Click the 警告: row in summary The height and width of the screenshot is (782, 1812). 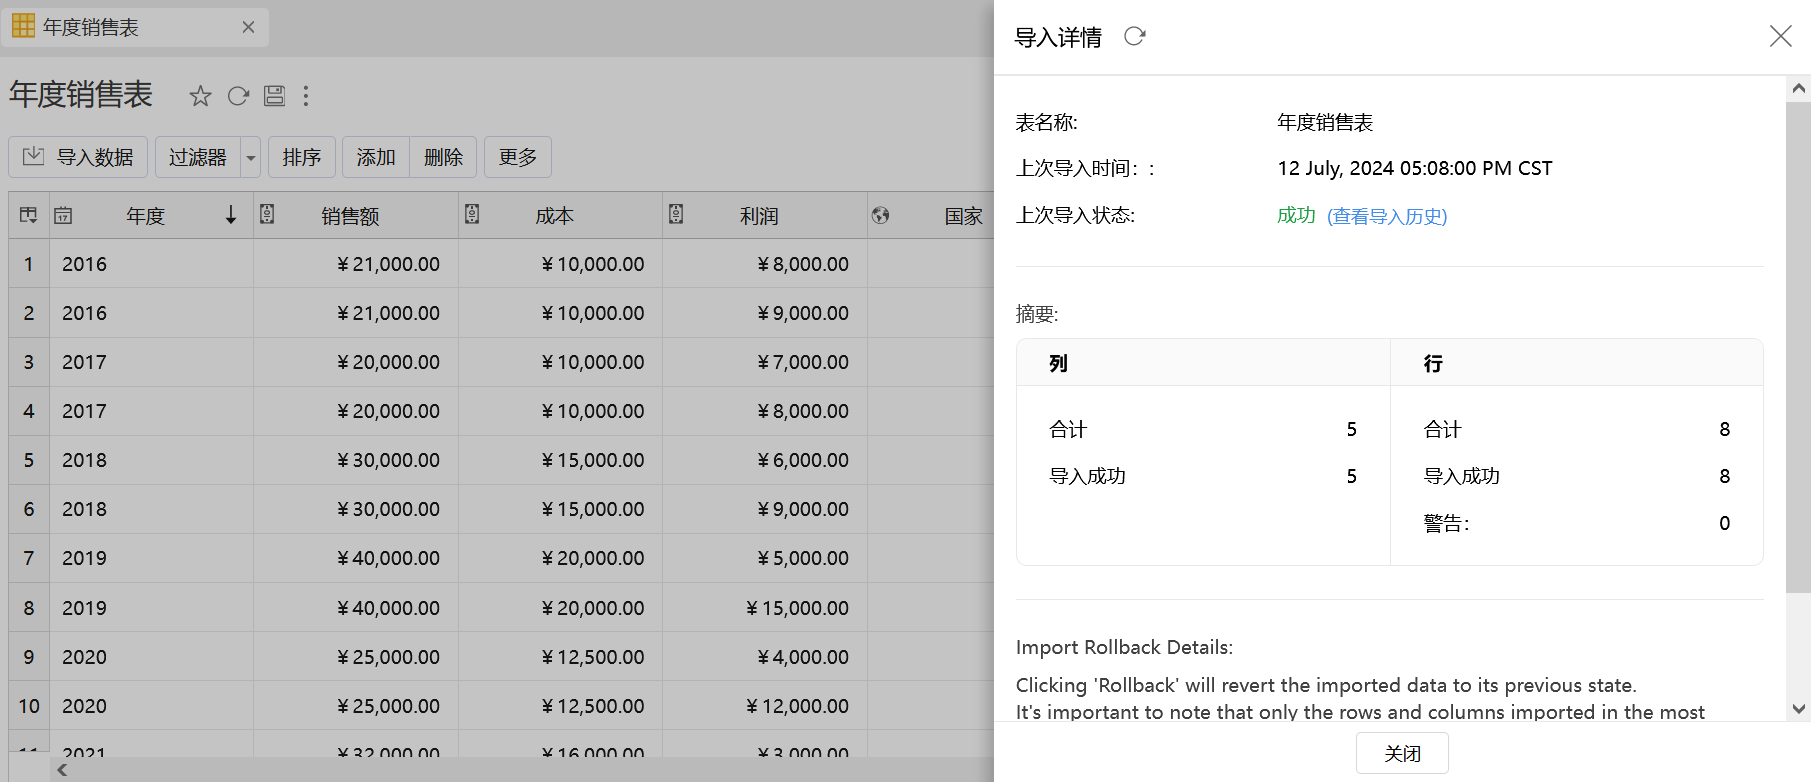point(1576,523)
